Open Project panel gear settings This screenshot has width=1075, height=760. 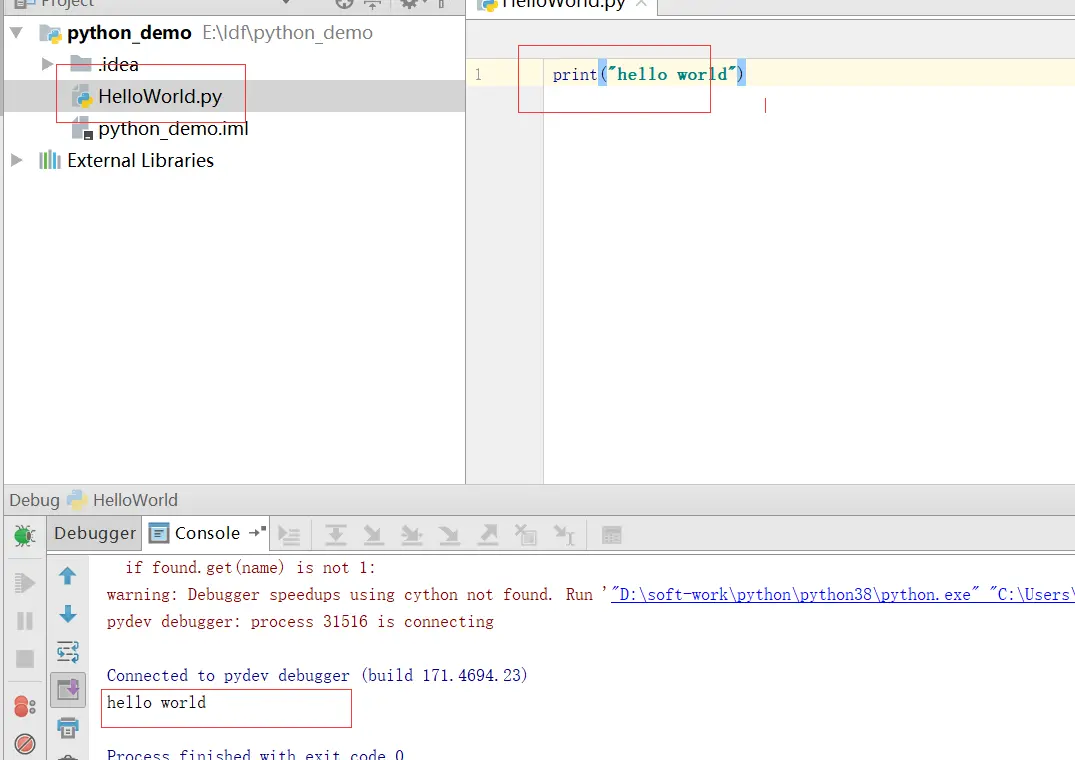click(x=409, y=3)
